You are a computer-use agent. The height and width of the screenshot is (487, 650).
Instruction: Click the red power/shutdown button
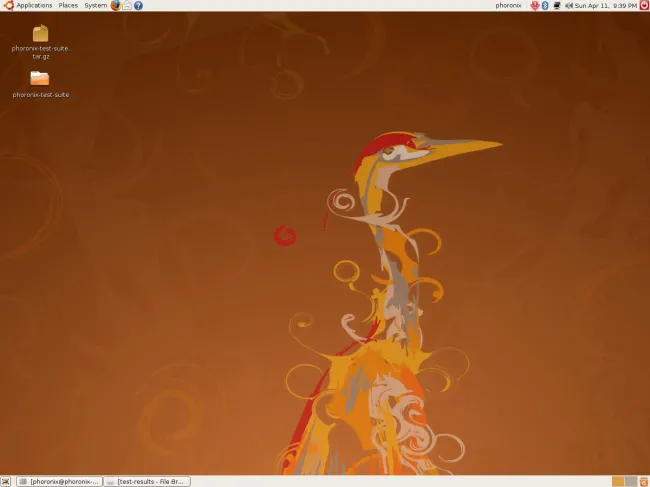644,5
